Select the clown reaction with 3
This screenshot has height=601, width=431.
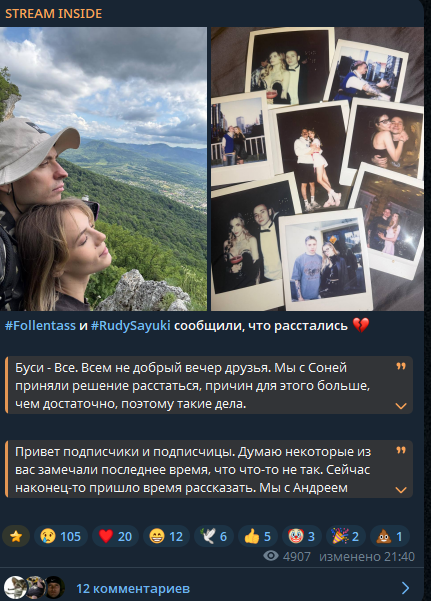(x=302, y=536)
